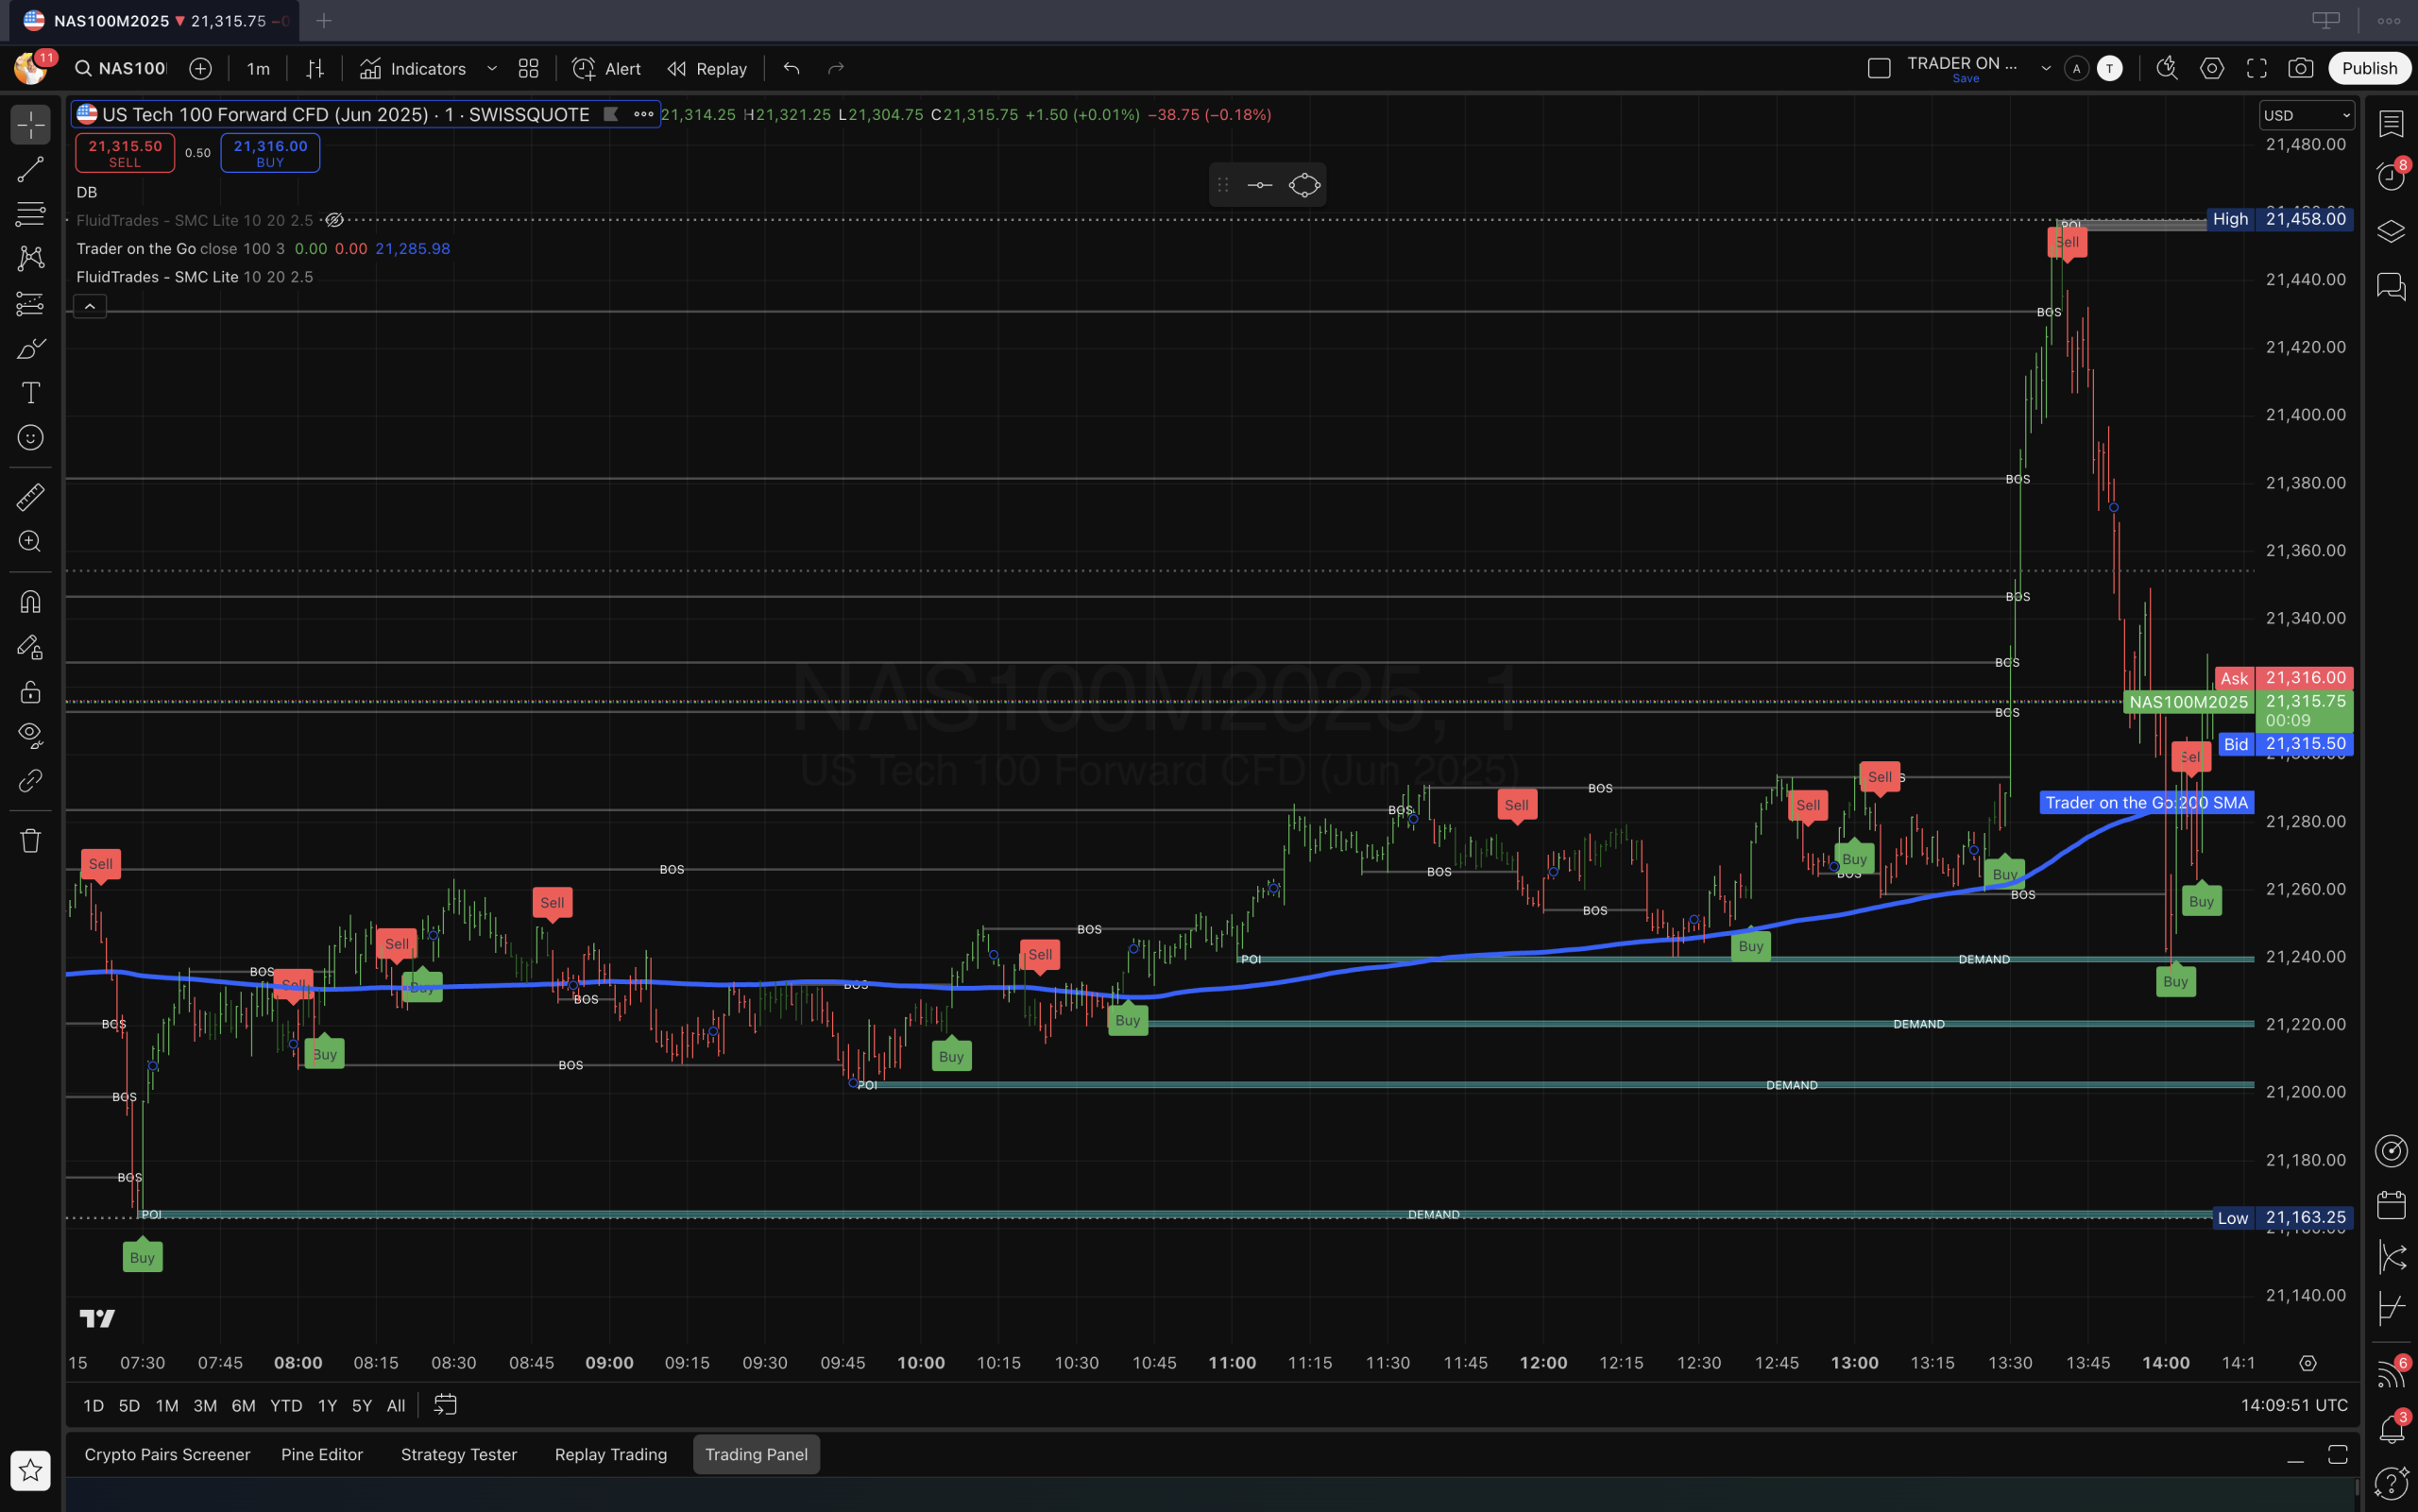The image size is (2418, 1512).
Task: Open the Pine Editor tab
Action: pyautogui.click(x=322, y=1454)
